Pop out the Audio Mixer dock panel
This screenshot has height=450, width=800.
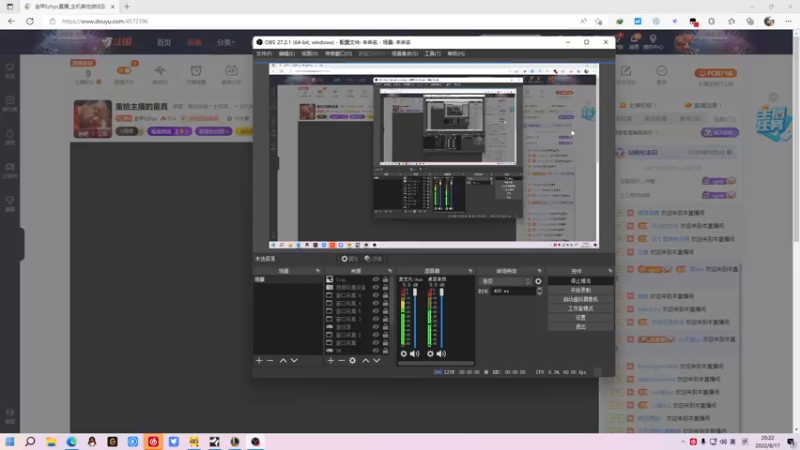470,271
